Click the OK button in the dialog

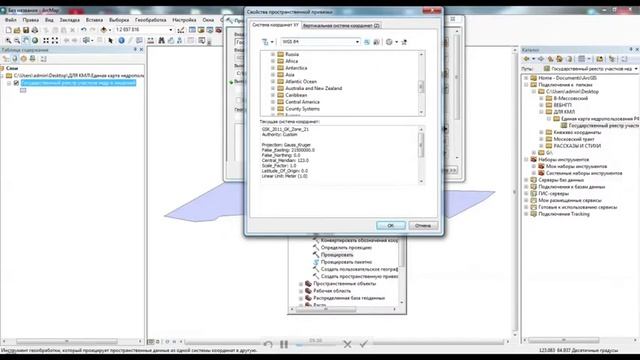(x=391, y=226)
